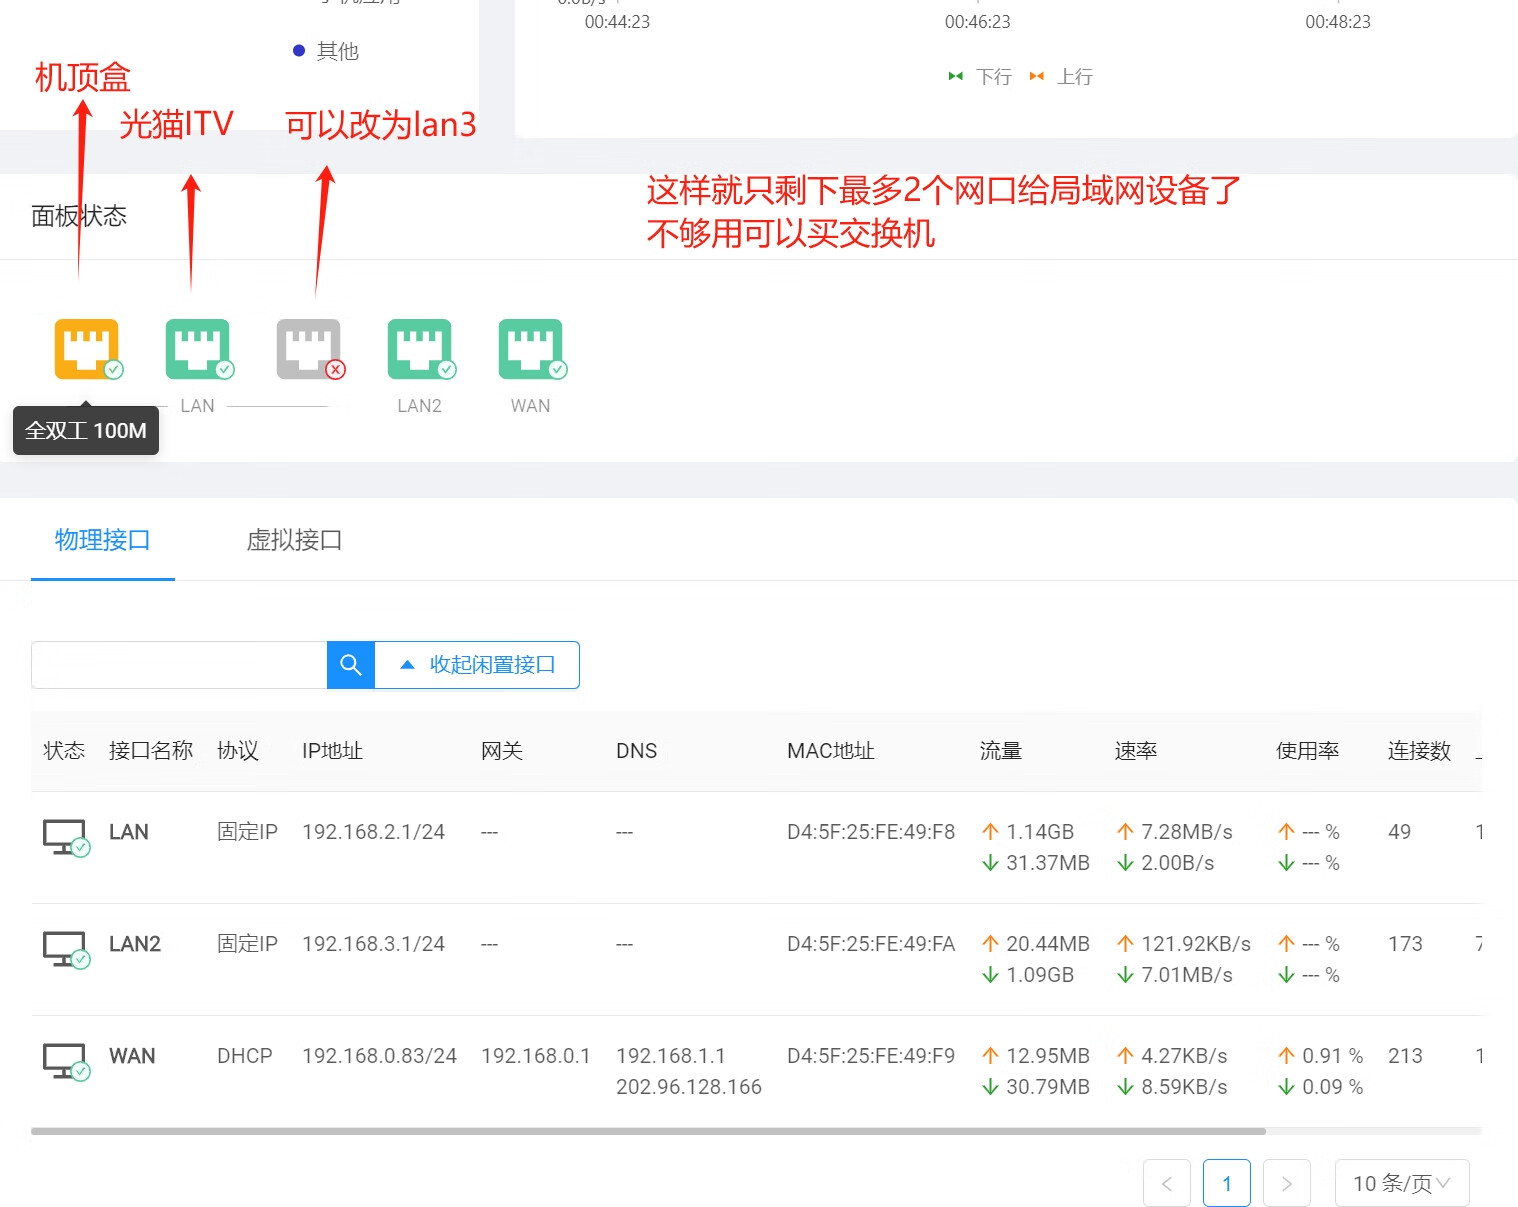The width and height of the screenshot is (1518, 1207).
Task: Click the LAN2 interface name in table
Action: 135,944
